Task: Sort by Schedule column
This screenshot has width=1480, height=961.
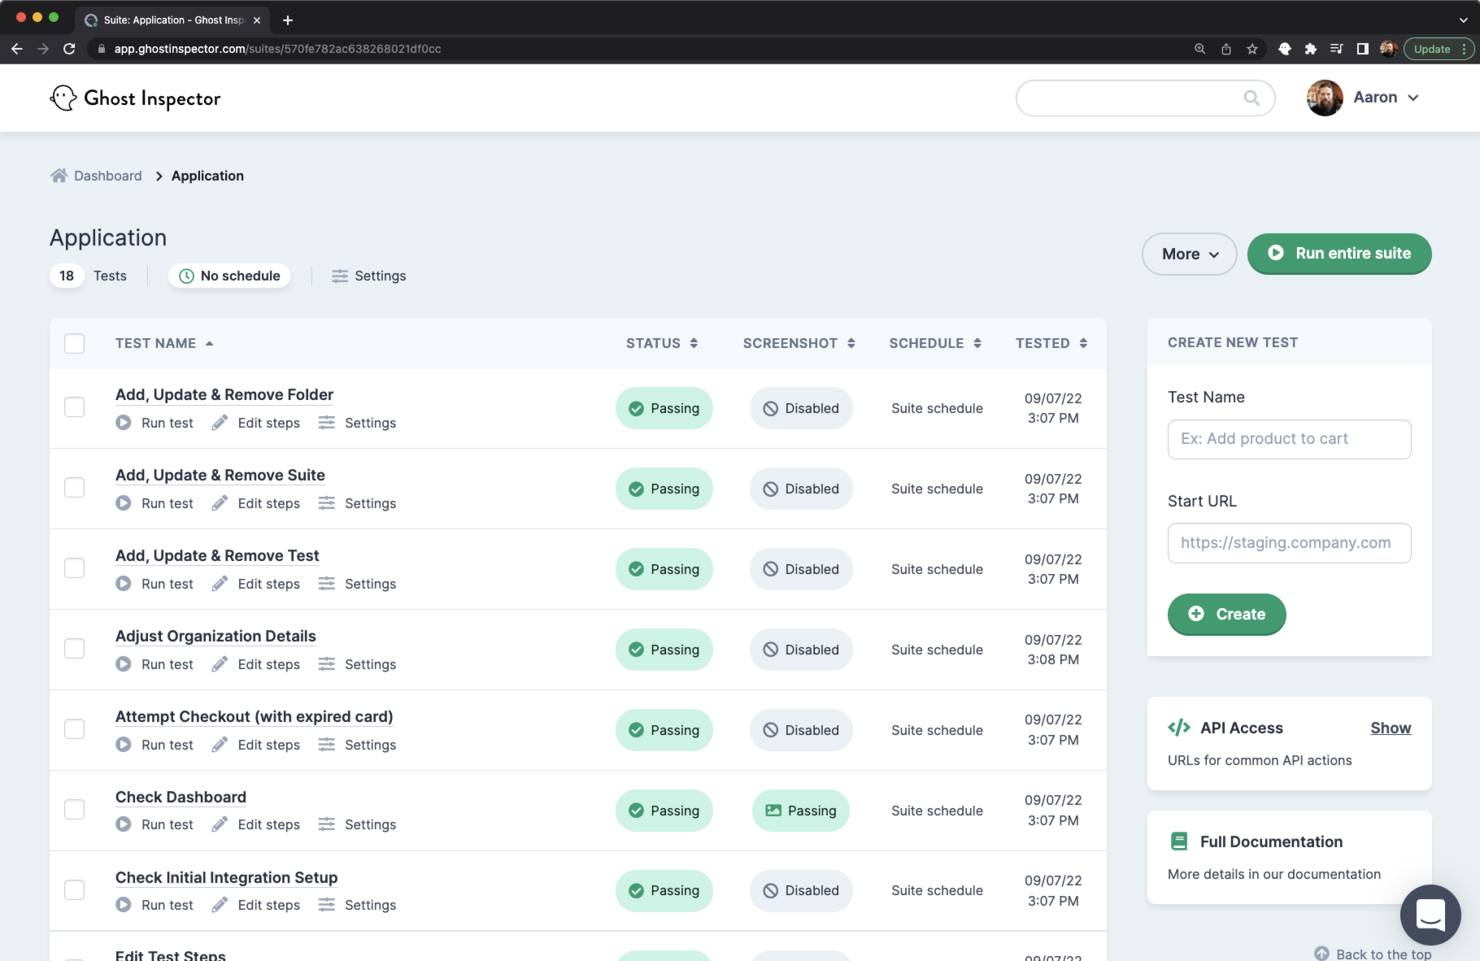Action: click(935, 343)
